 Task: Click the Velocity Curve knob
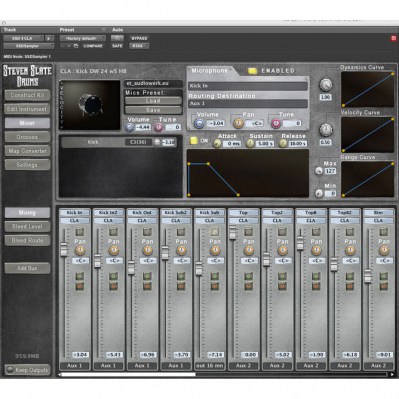pyautogui.click(x=326, y=130)
